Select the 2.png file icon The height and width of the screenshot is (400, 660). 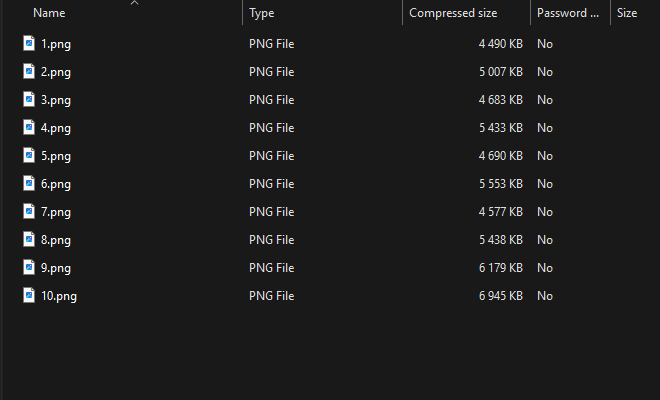29,71
